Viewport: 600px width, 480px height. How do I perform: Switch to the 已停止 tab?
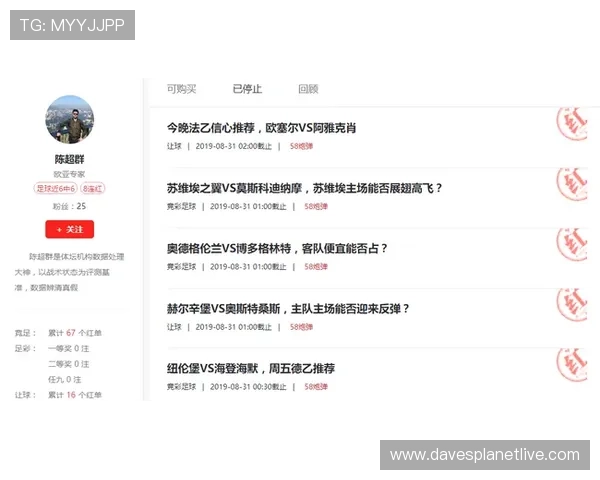247,89
